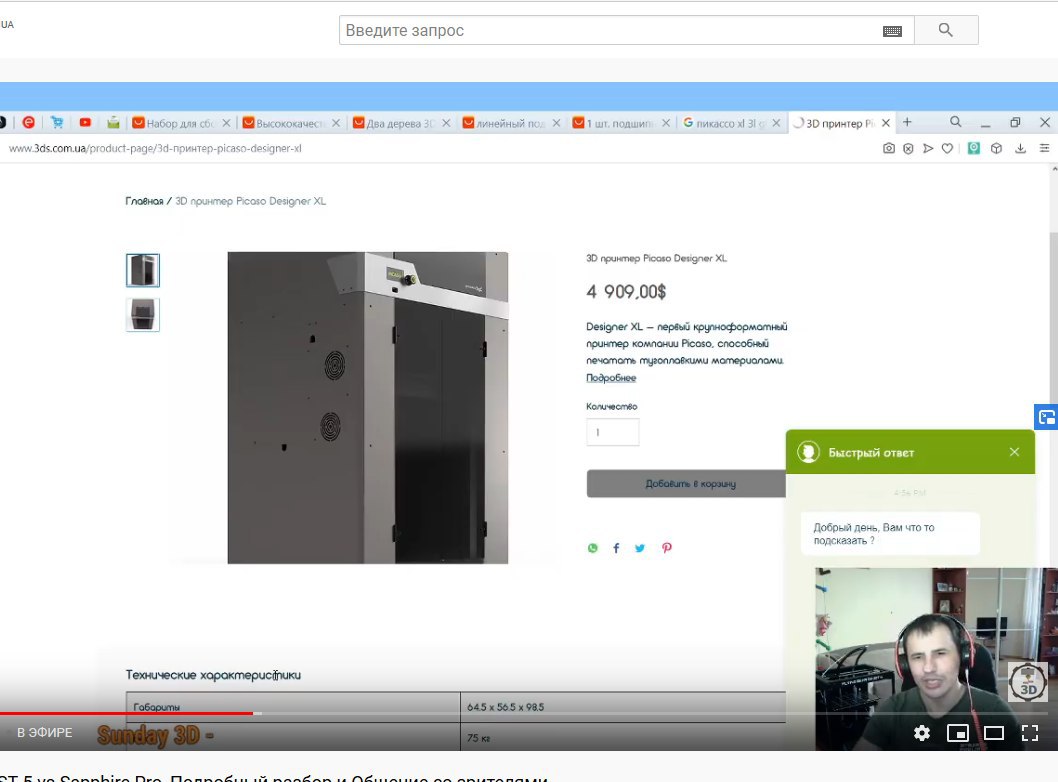
Task: Select the second printer thumbnail image
Action: click(x=142, y=314)
